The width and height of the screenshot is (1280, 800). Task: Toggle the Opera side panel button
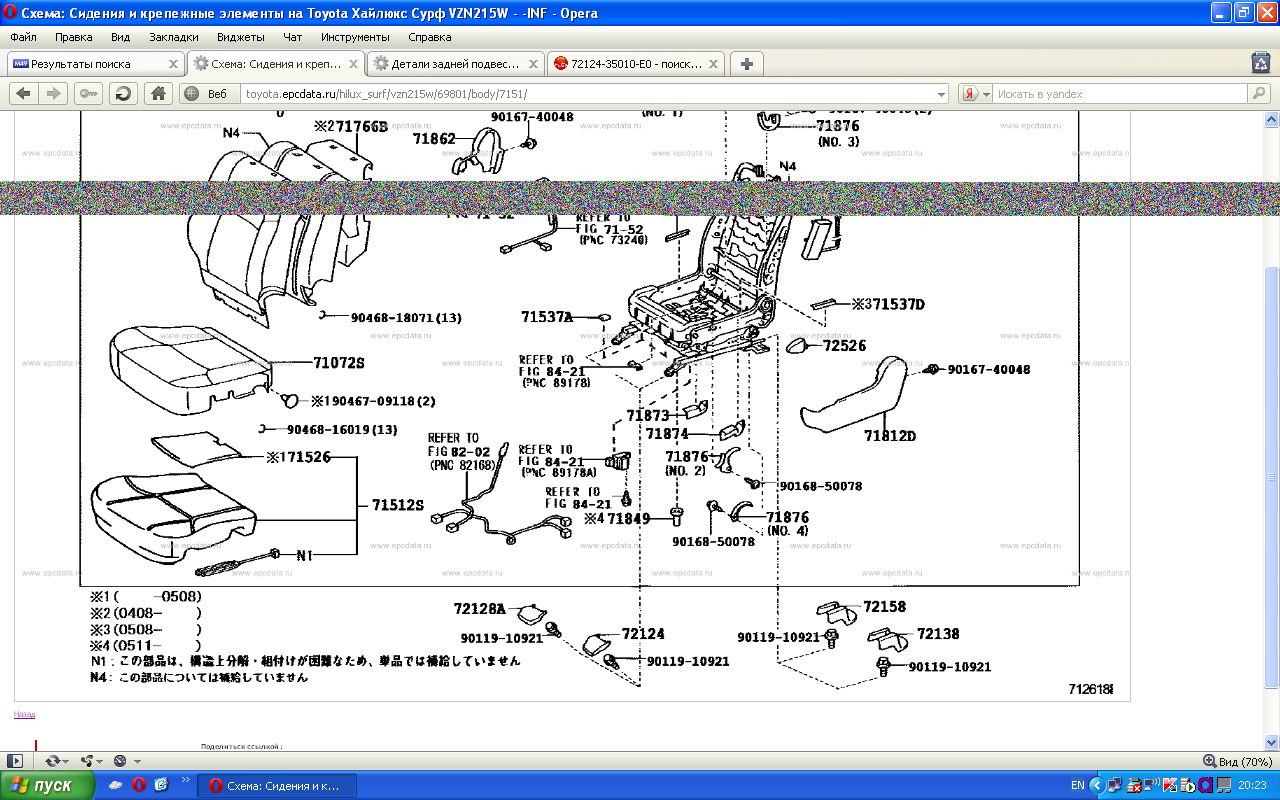point(14,761)
